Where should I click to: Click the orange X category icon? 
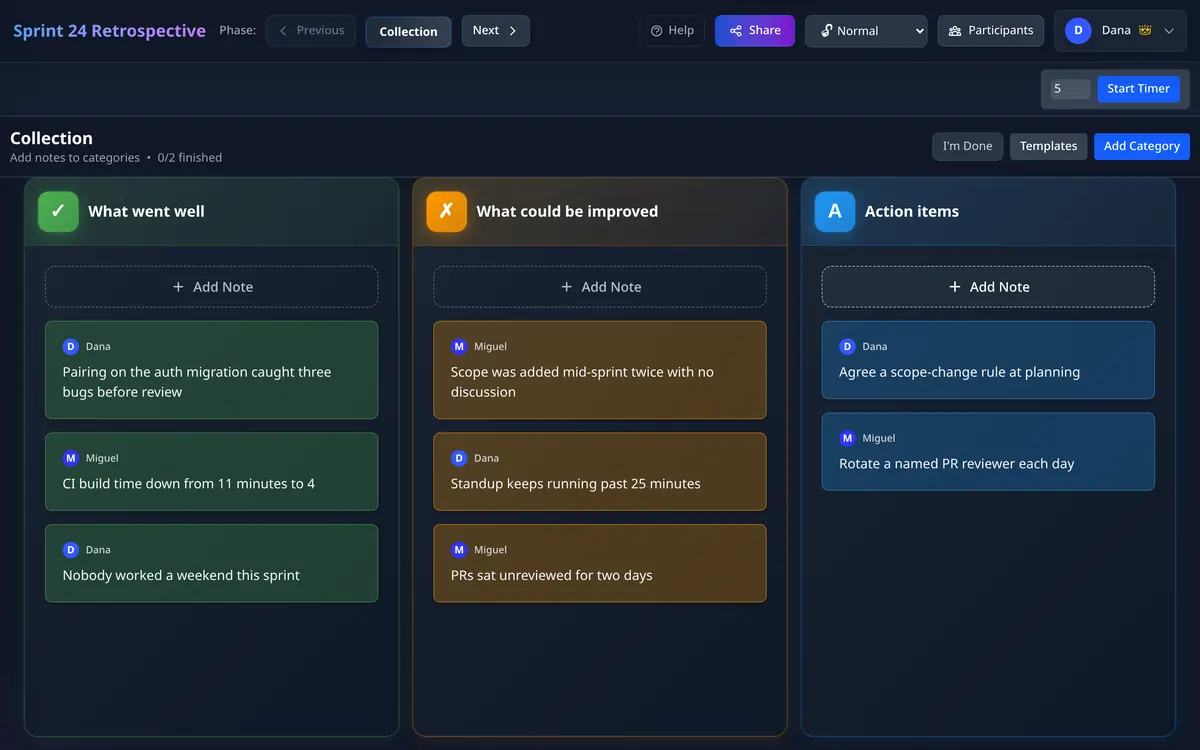[446, 211]
